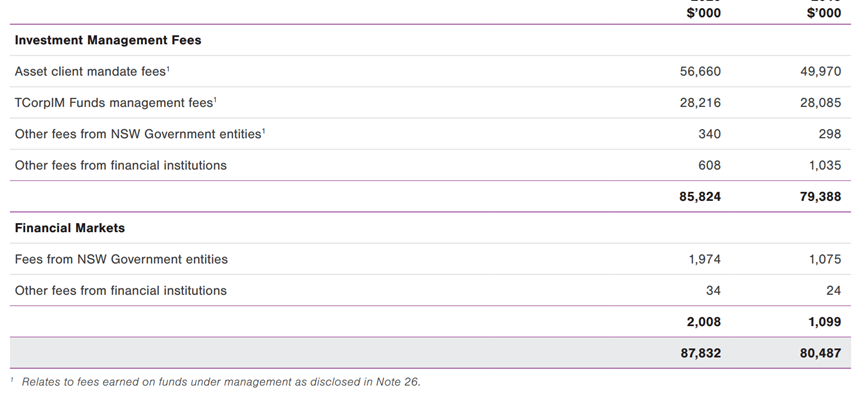Screen dimensions: 858x403
Task: Select the 1,974 NSW Government entities value
Action: coord(704,259)
